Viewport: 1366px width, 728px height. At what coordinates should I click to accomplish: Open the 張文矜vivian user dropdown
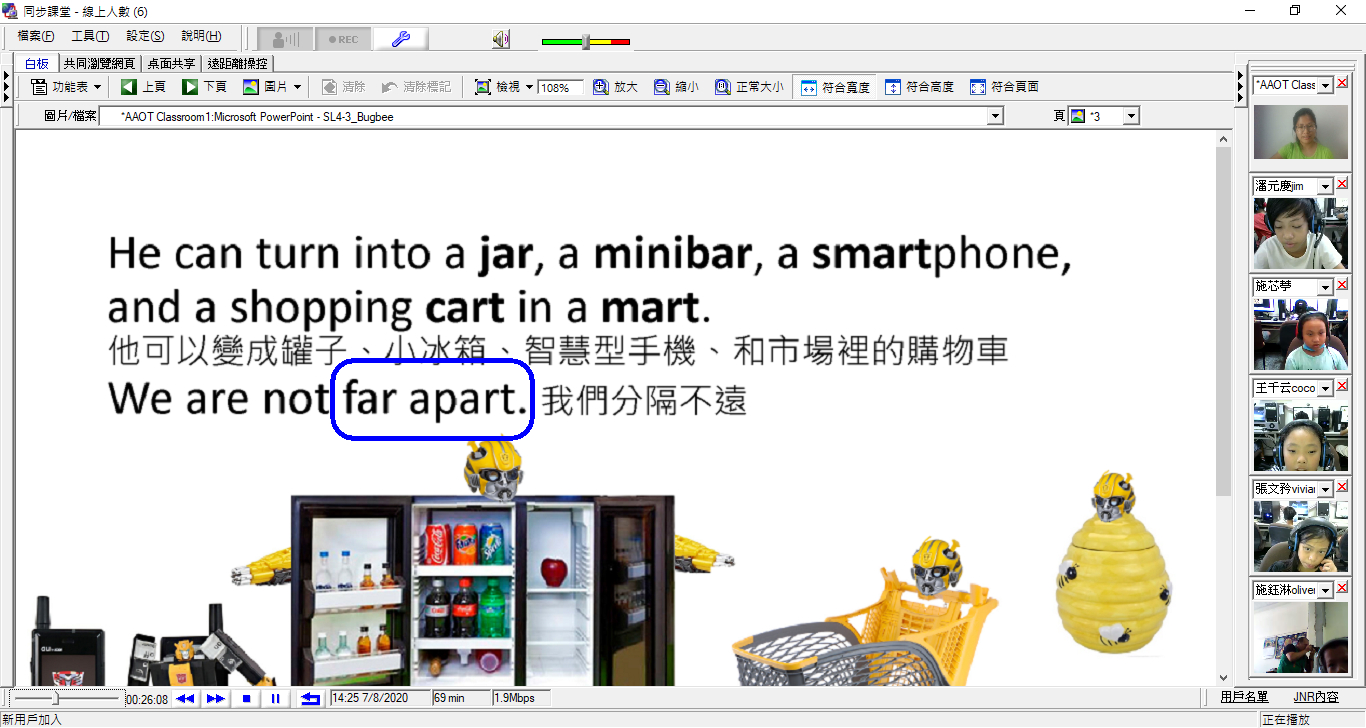(x=1326, y=490)
